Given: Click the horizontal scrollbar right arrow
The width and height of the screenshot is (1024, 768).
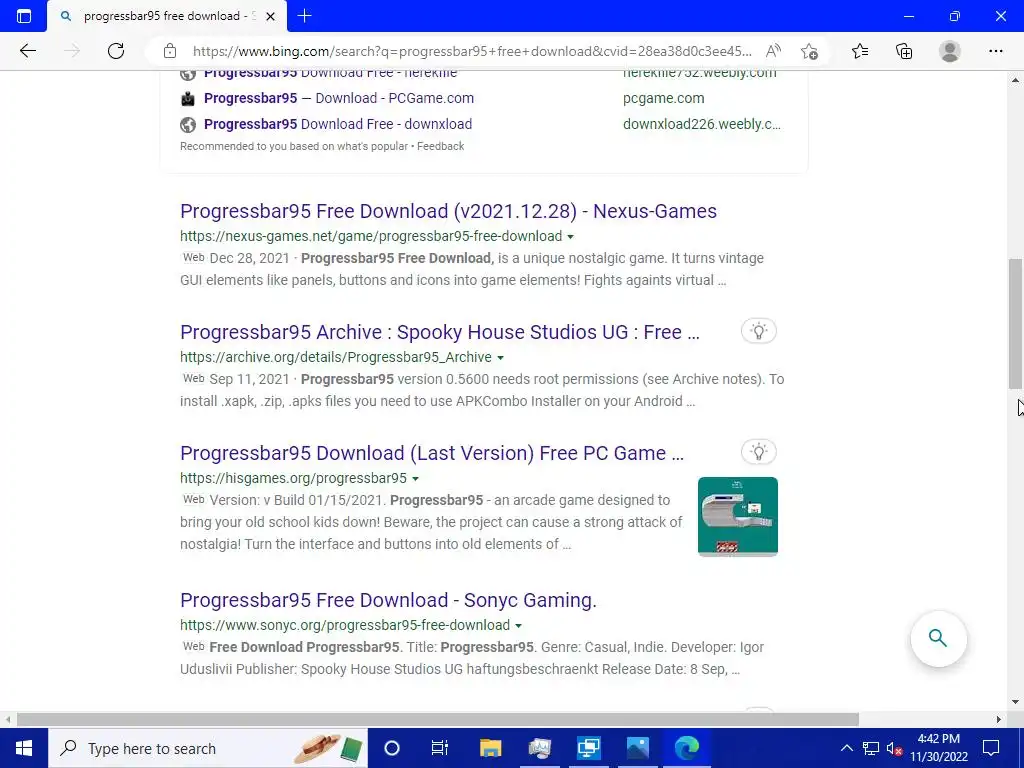Looking at the screenshot, I should click(999, 719).
